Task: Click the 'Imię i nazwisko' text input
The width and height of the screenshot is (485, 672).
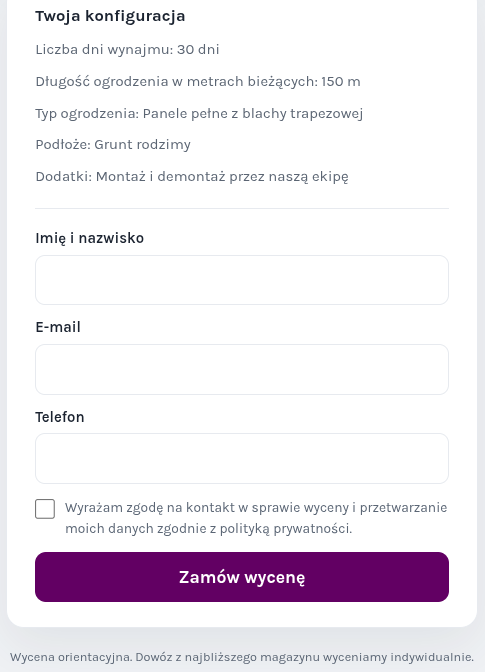Action: 242,280
